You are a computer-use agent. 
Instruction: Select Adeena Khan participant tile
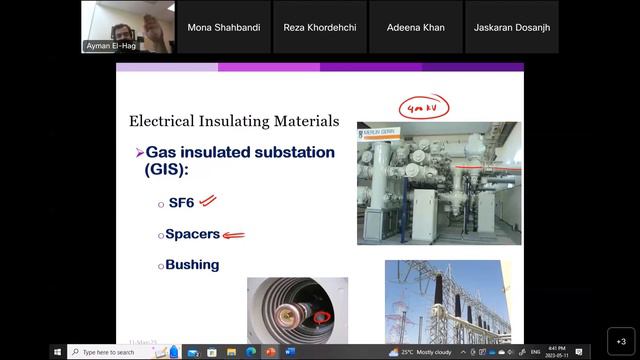[416, 27]
